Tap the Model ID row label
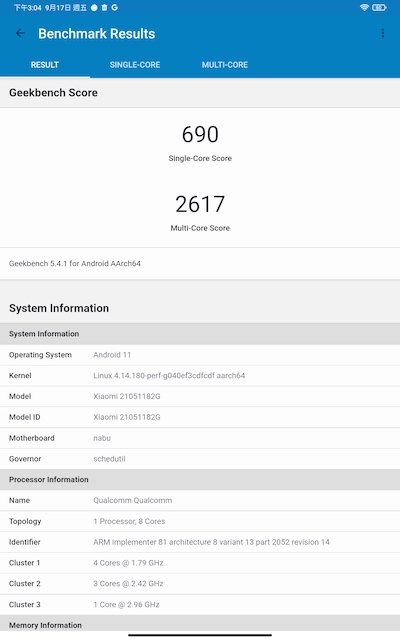This screenshot has width=400, height=640. click(24, 417)
